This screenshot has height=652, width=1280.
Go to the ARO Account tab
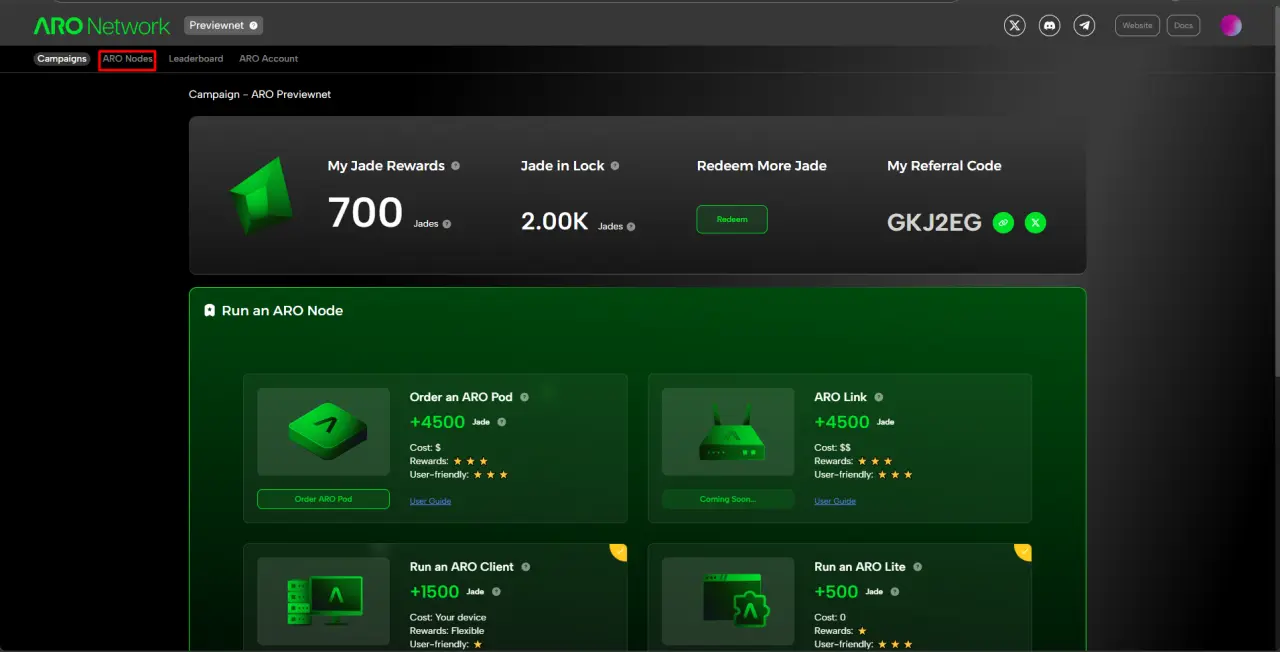point(268,59)
